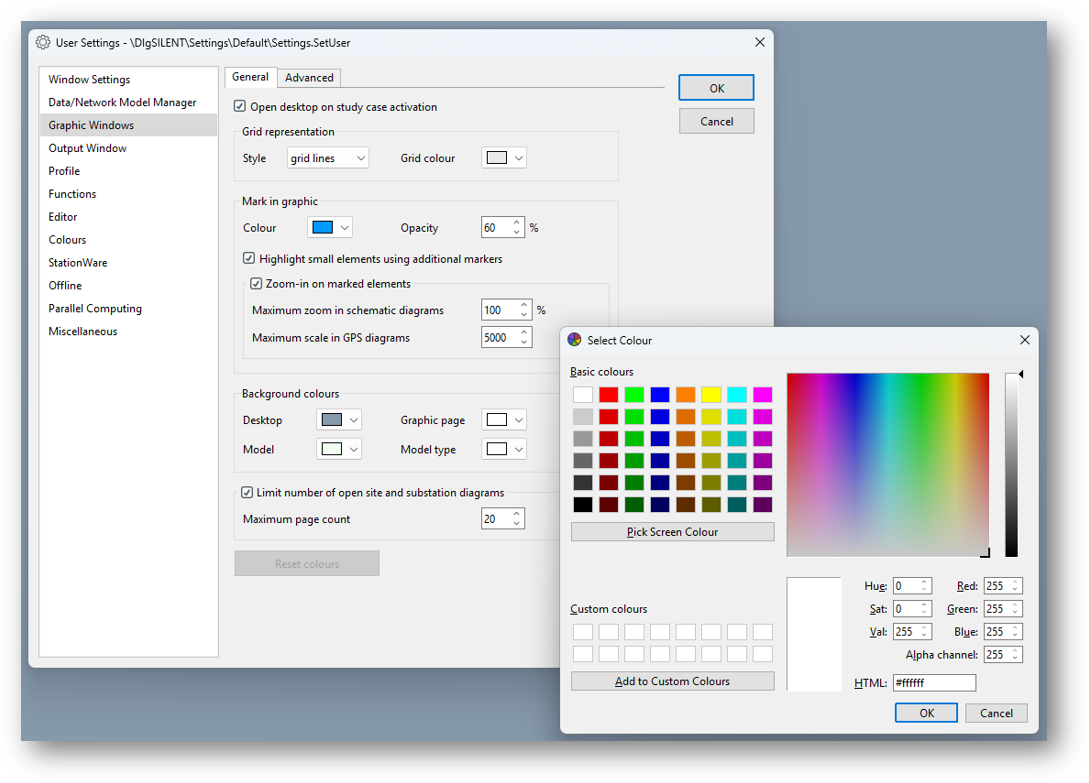Click the User Settings gear icon
Screen dimensions: 1089x783
coord(43,43)
